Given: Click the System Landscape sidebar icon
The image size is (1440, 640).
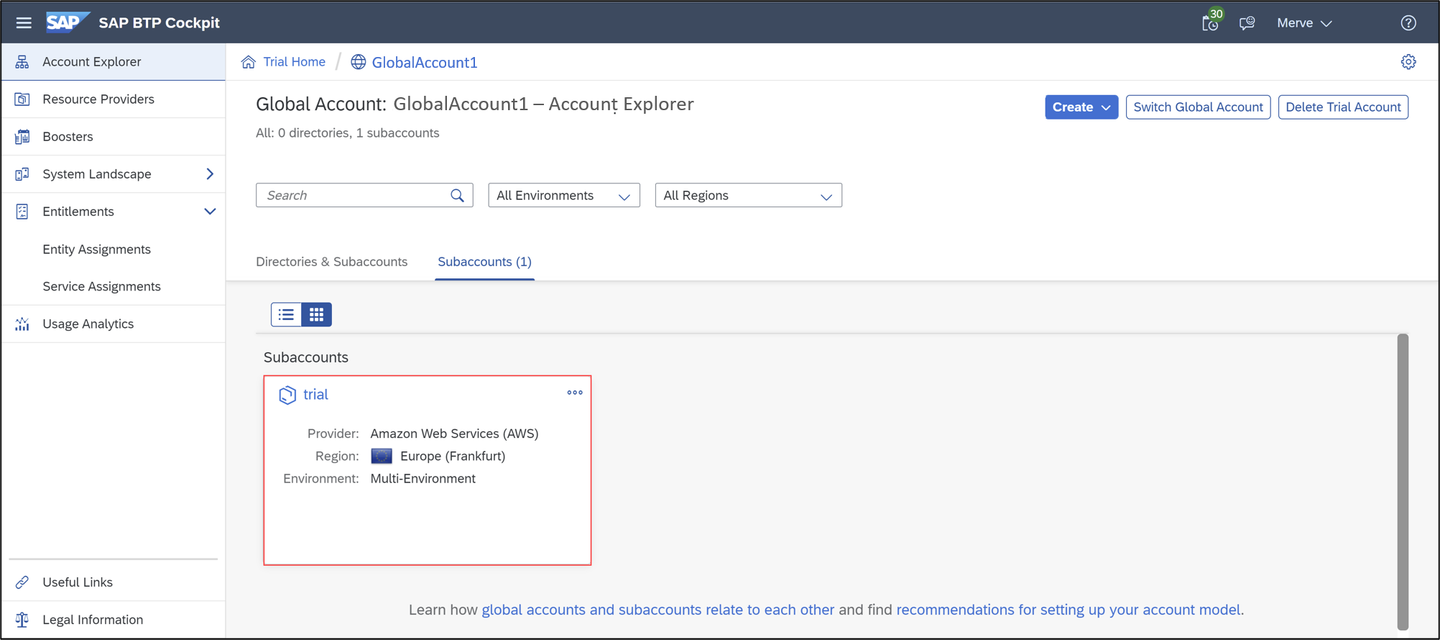Looking at the screenshot, I should coord(22,174).
